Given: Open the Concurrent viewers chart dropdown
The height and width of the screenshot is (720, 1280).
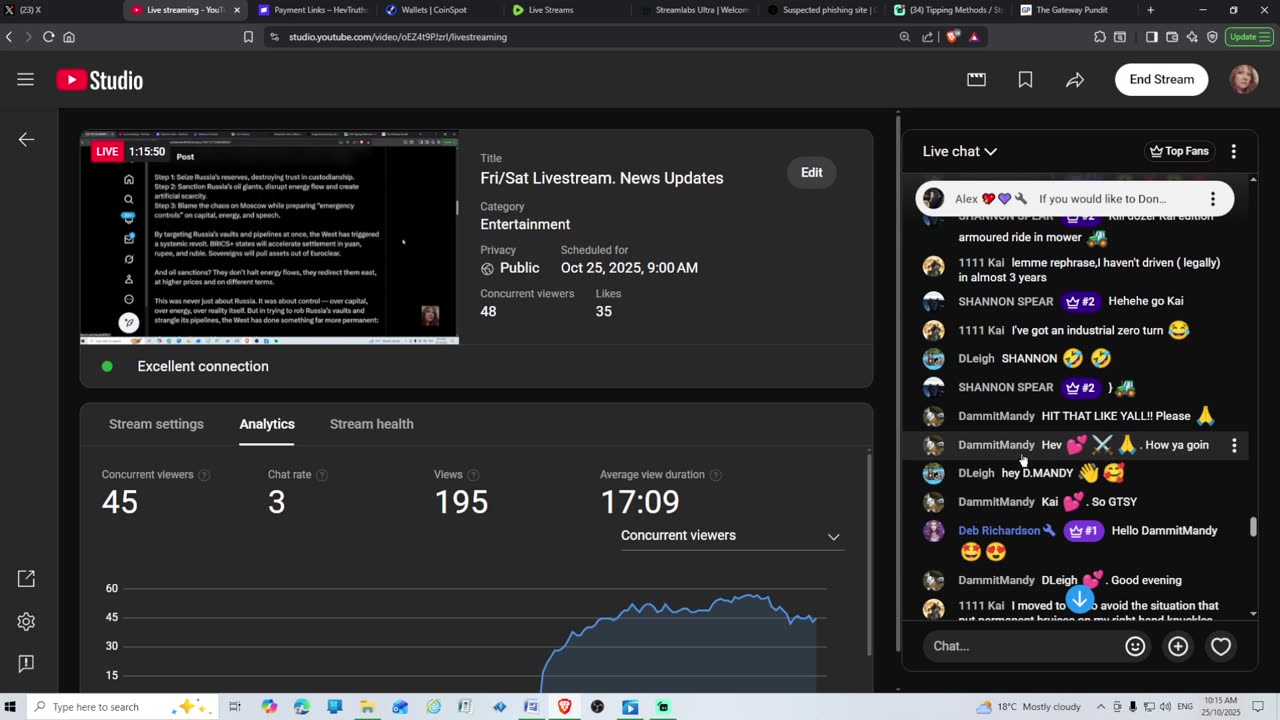Looking at the screenshot, I should pyautogui.click(x=731, y=536).
